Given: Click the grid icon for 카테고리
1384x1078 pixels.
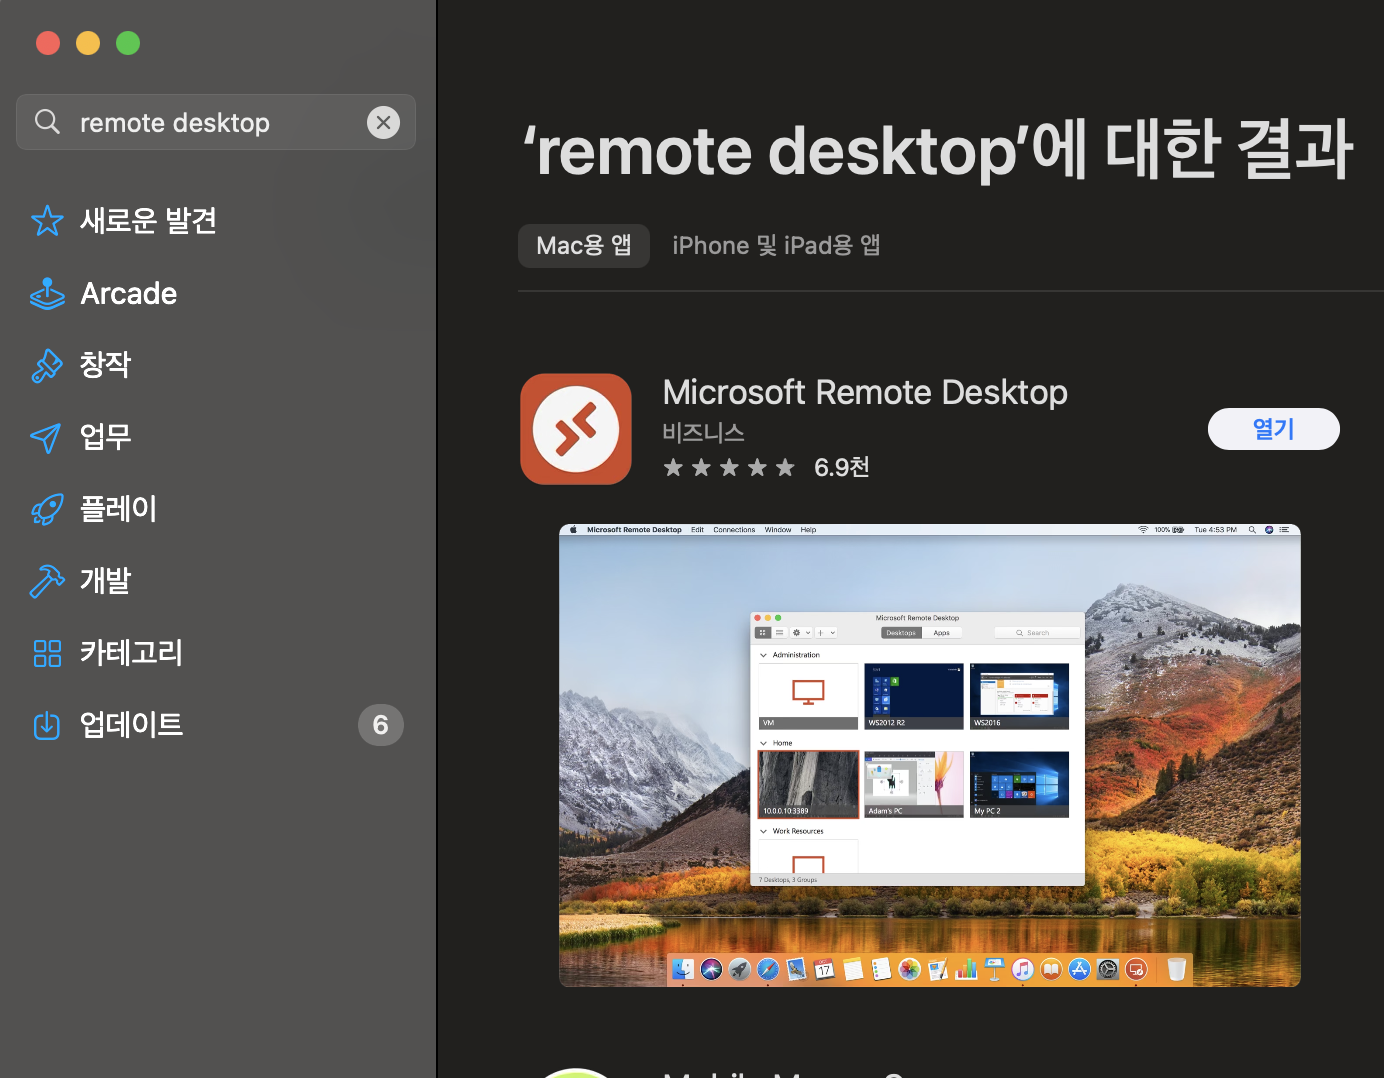Looking at the screenshot, I should tap(47, 653).
